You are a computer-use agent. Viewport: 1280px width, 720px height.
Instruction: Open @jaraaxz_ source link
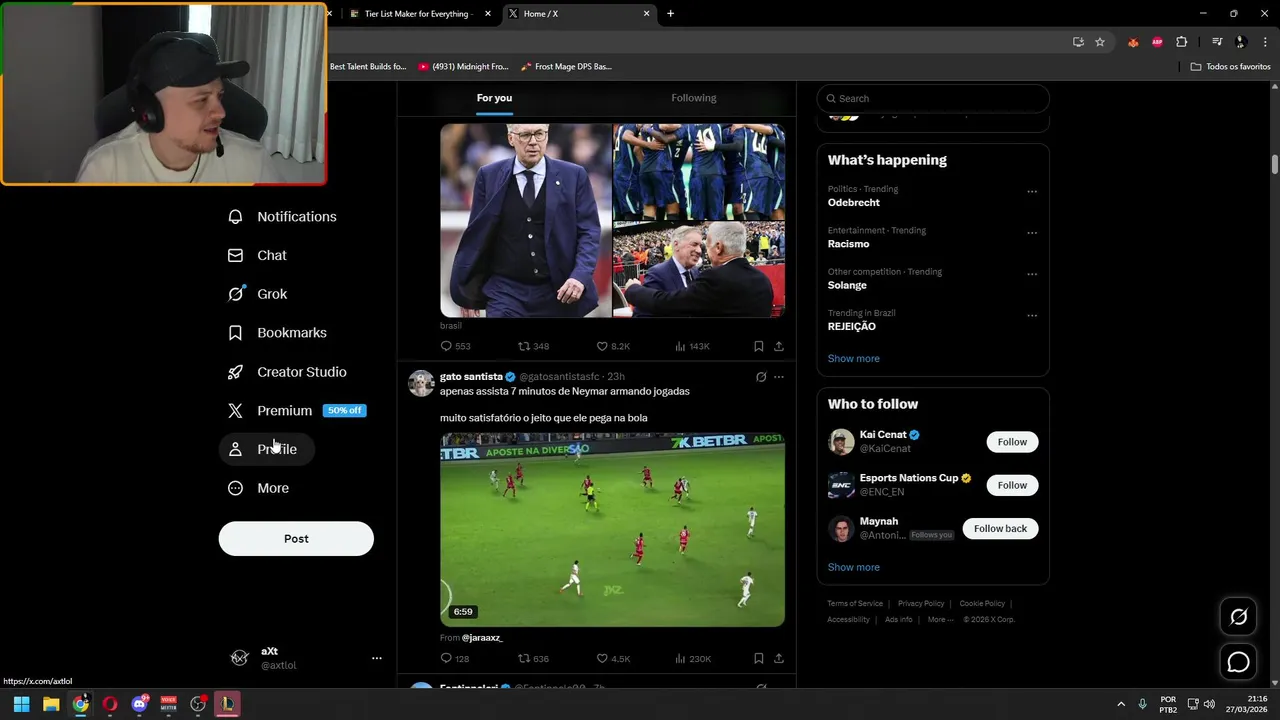482,637
